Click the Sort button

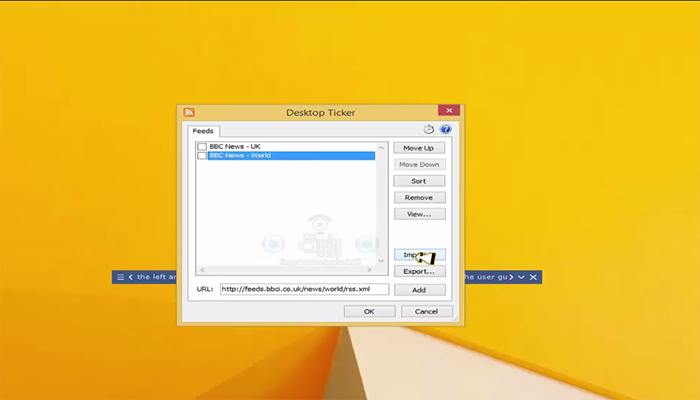pos(419,181)
